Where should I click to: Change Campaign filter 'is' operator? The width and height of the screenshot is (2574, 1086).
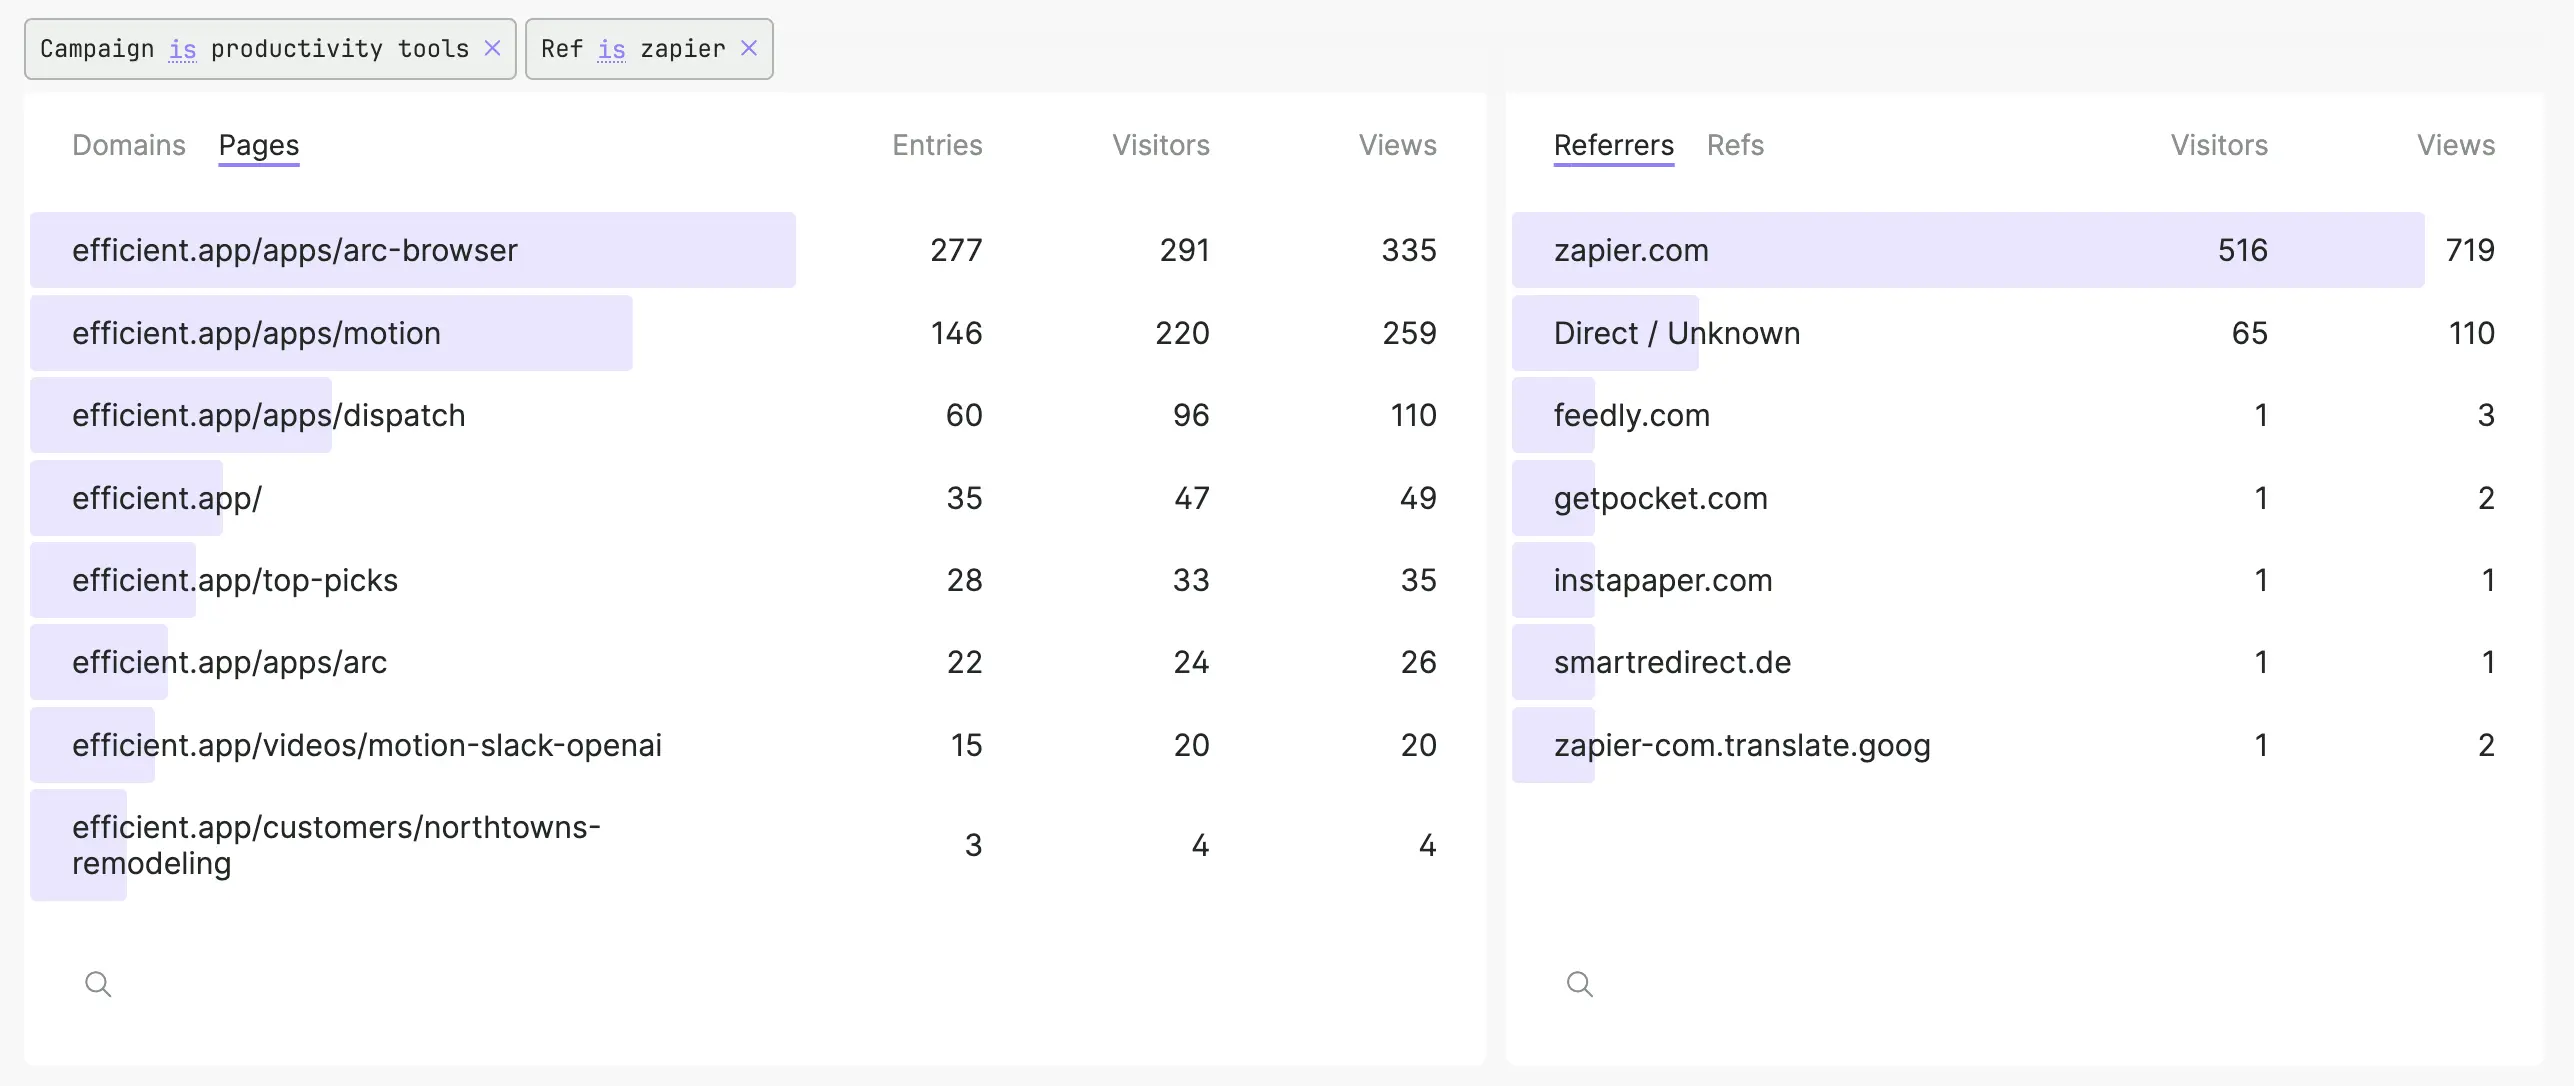pyautogui.click(x=182, y=49)
